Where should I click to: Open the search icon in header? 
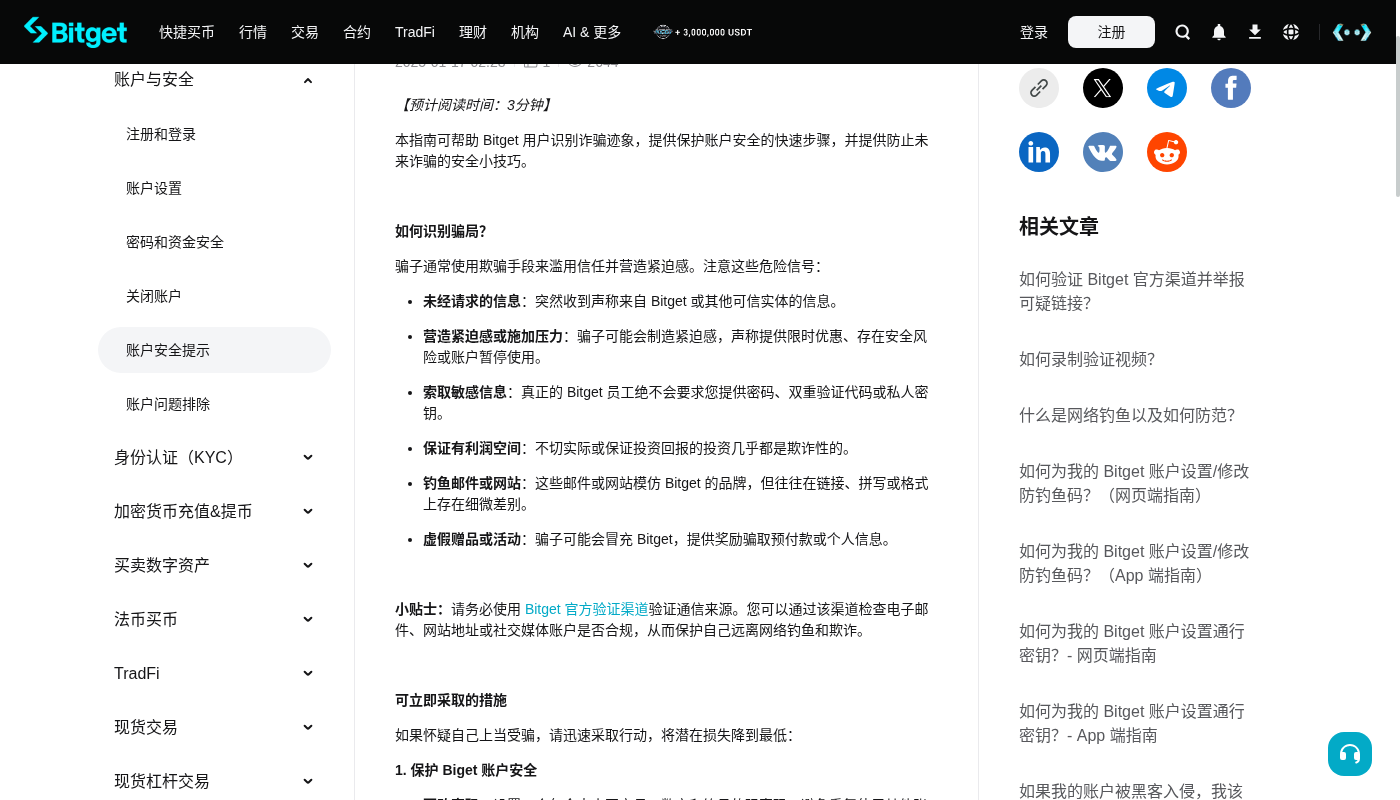1183,32
